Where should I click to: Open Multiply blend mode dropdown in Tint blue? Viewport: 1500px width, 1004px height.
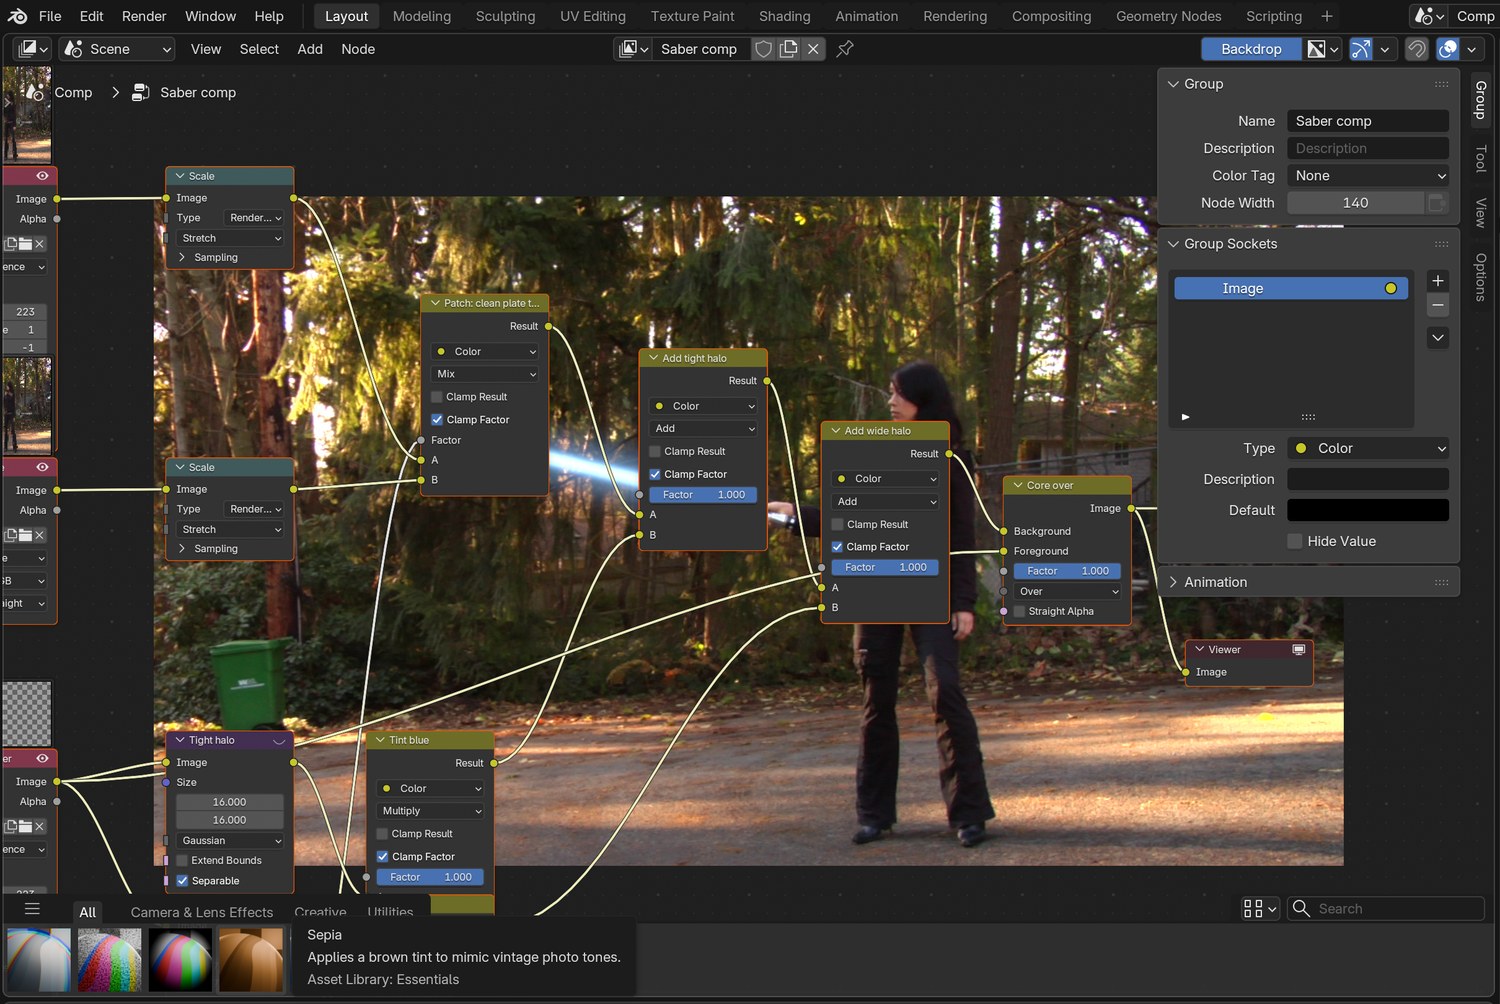pyautogui.click(x=431, y=811)
